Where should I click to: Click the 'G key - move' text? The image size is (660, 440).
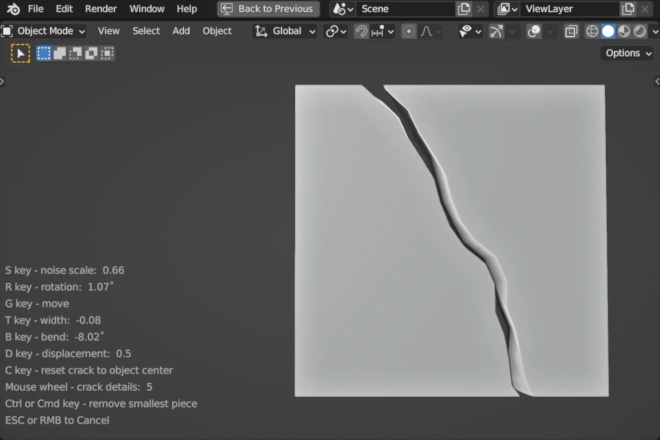[x=37, y=304]
